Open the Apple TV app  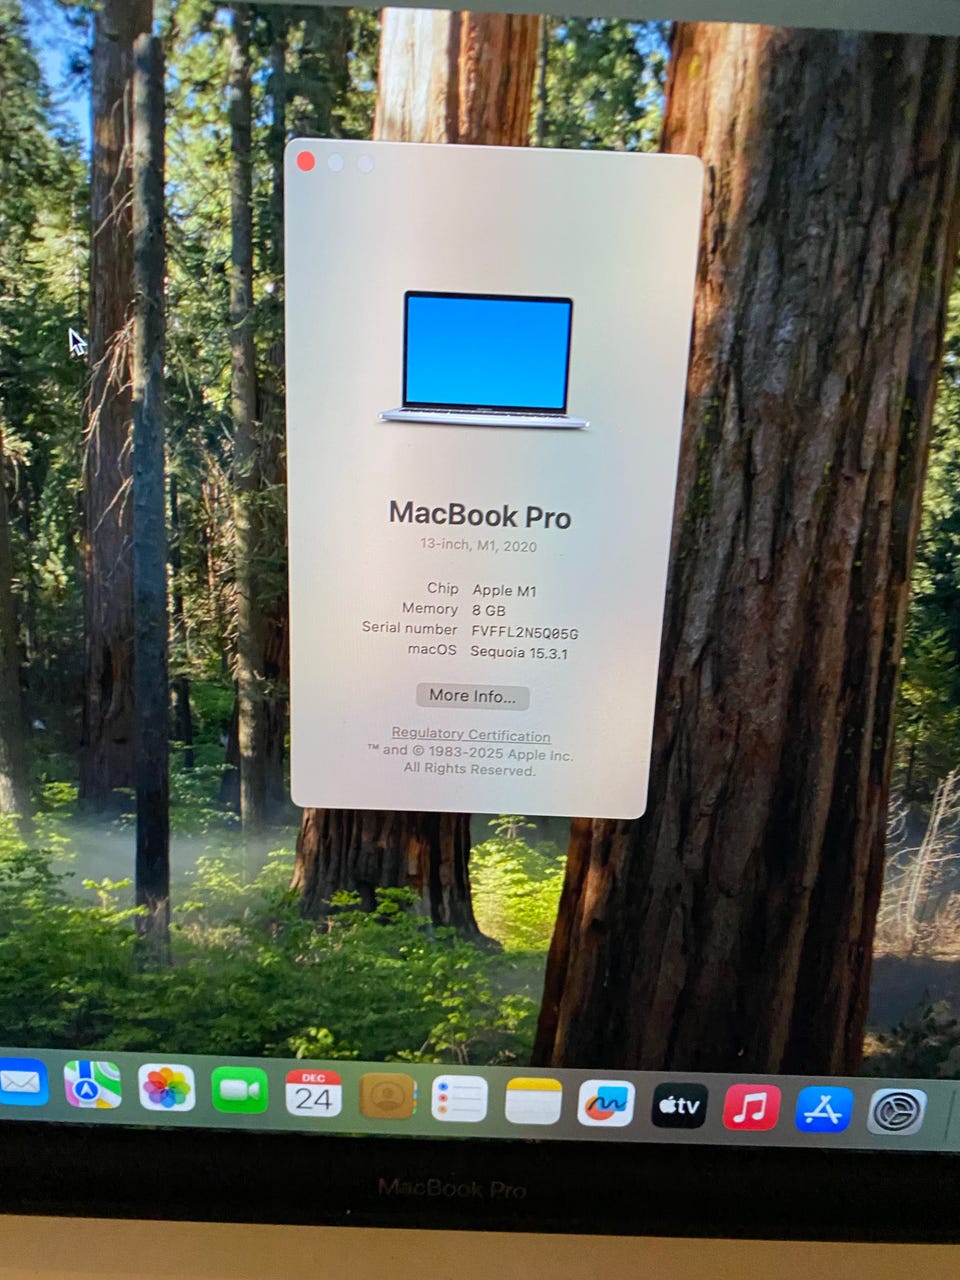tap(679, 1106)
